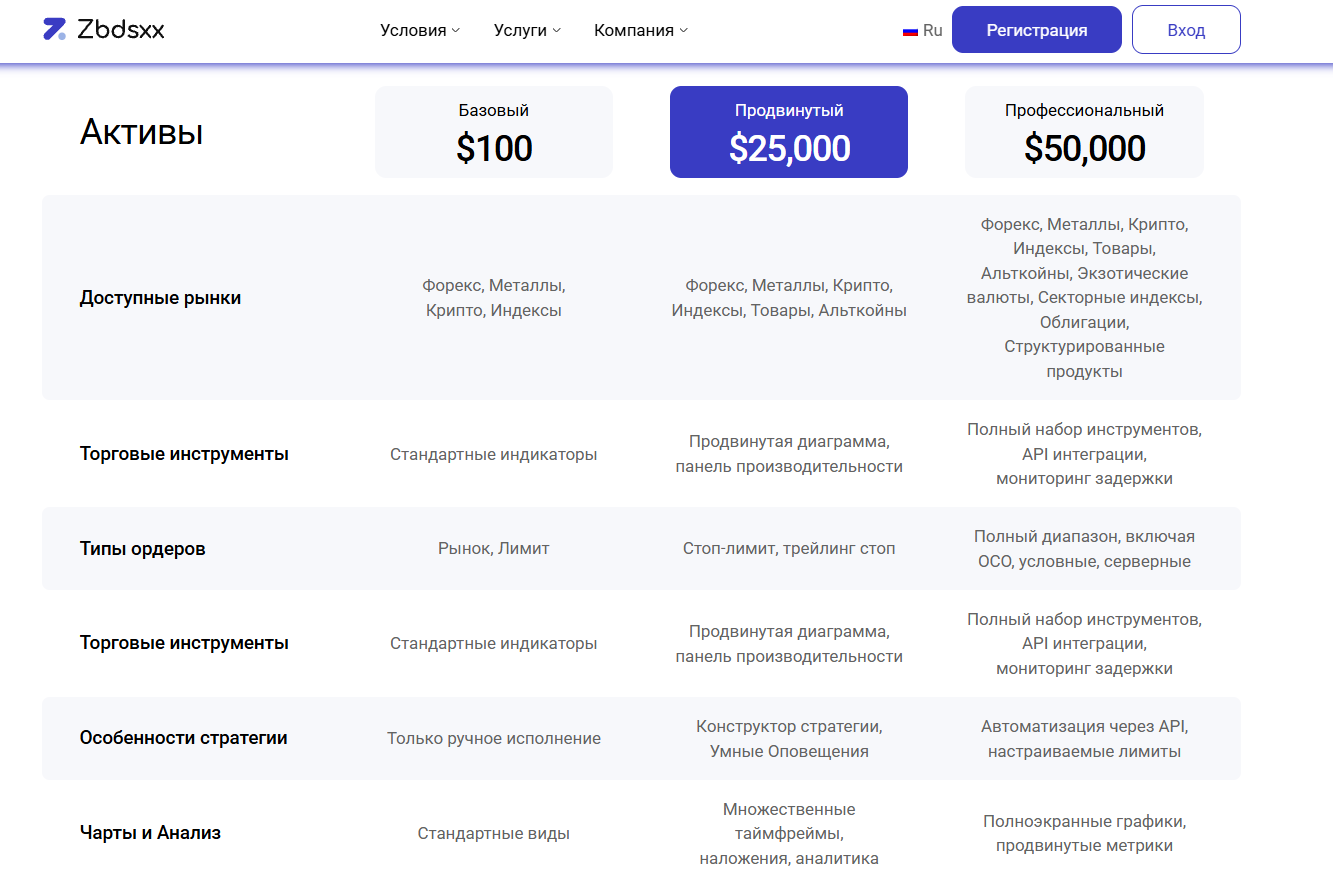Switch language via the Ru selector
This screenshot has width=1333, height=870.
(x=932, y=30)
